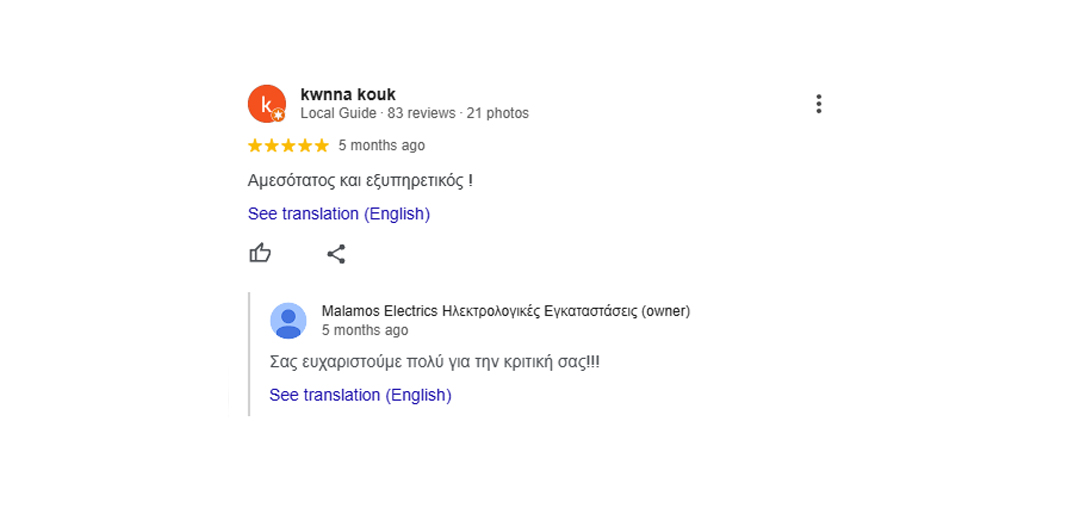Click the owner reply's "5 months ago" timestamp
The image size is (1080, 508).
point(365,330)
